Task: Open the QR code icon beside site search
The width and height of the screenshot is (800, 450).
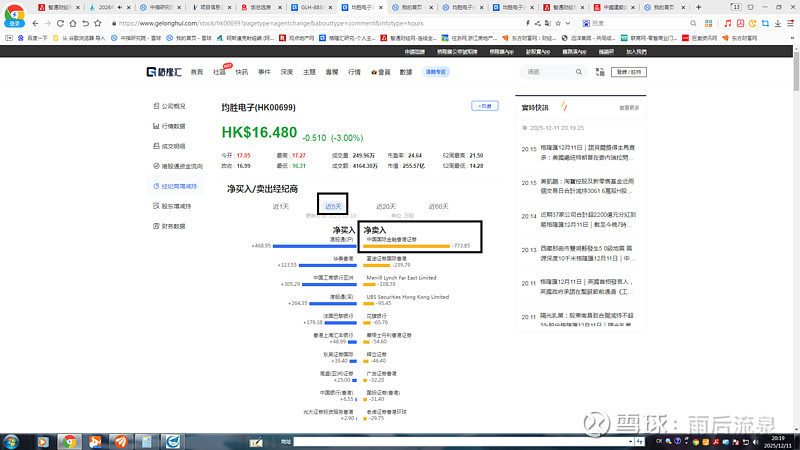Action: coord(600,72)
